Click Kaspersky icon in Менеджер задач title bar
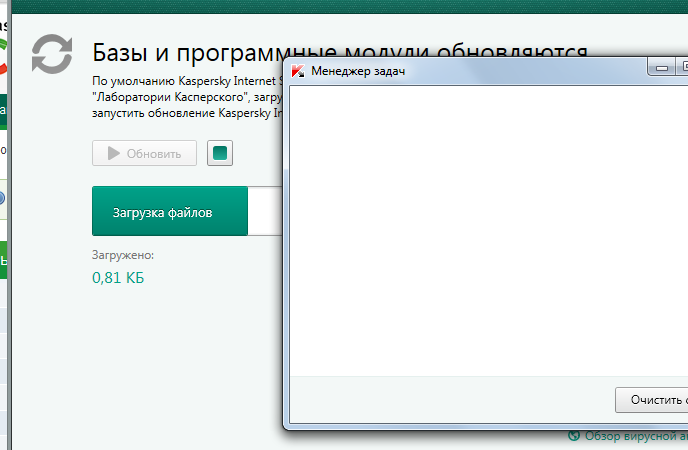 [x=298, y=71]
